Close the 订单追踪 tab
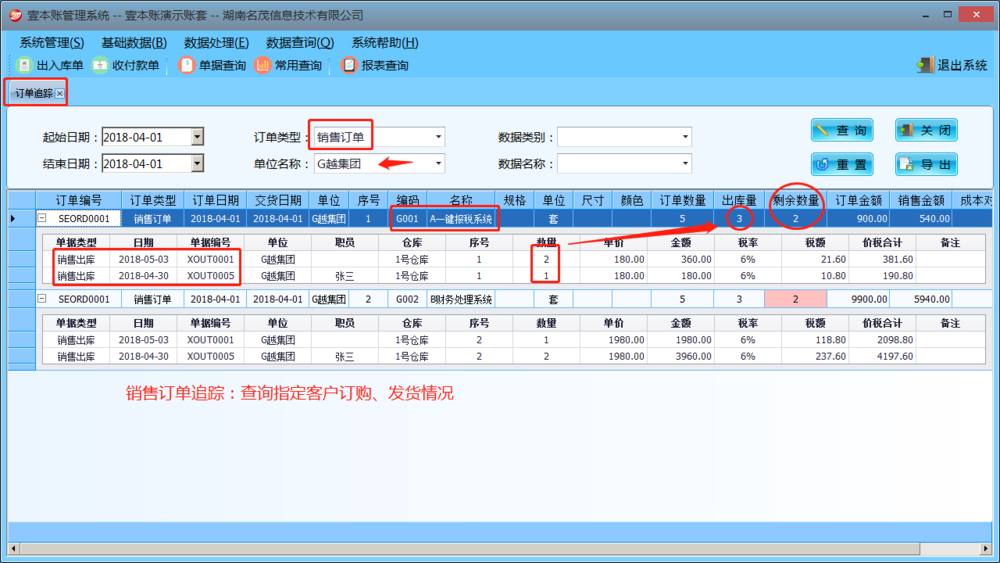 [59, 94]
